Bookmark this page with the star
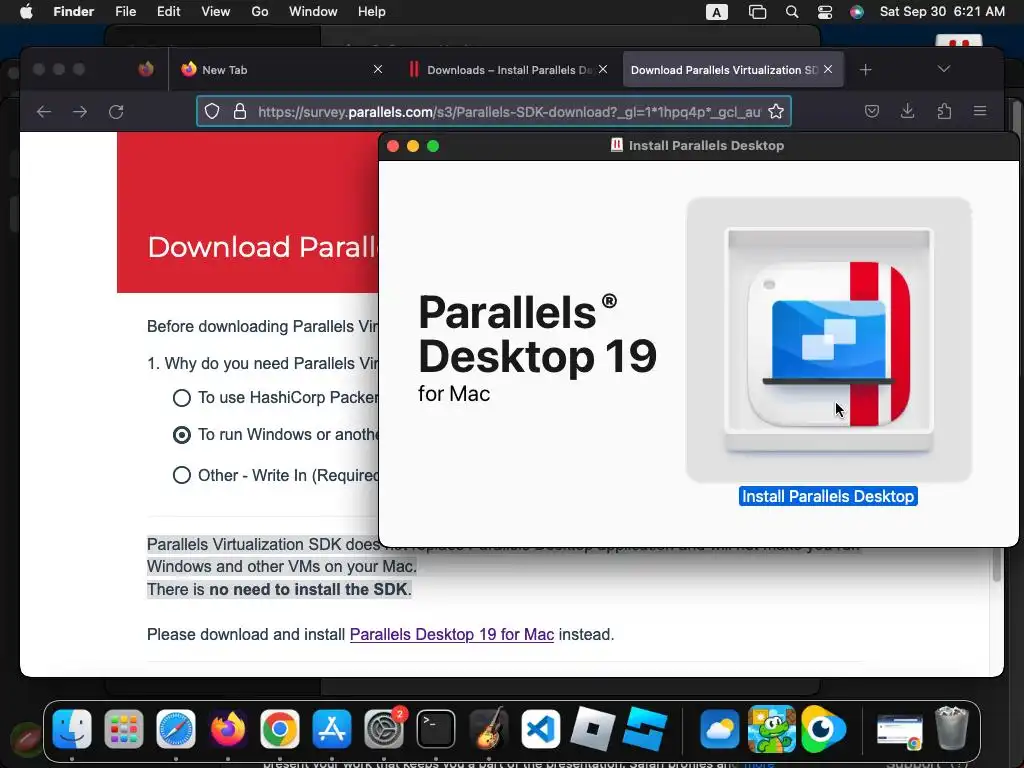This screenshot has width=1024, height=768. 776,111
